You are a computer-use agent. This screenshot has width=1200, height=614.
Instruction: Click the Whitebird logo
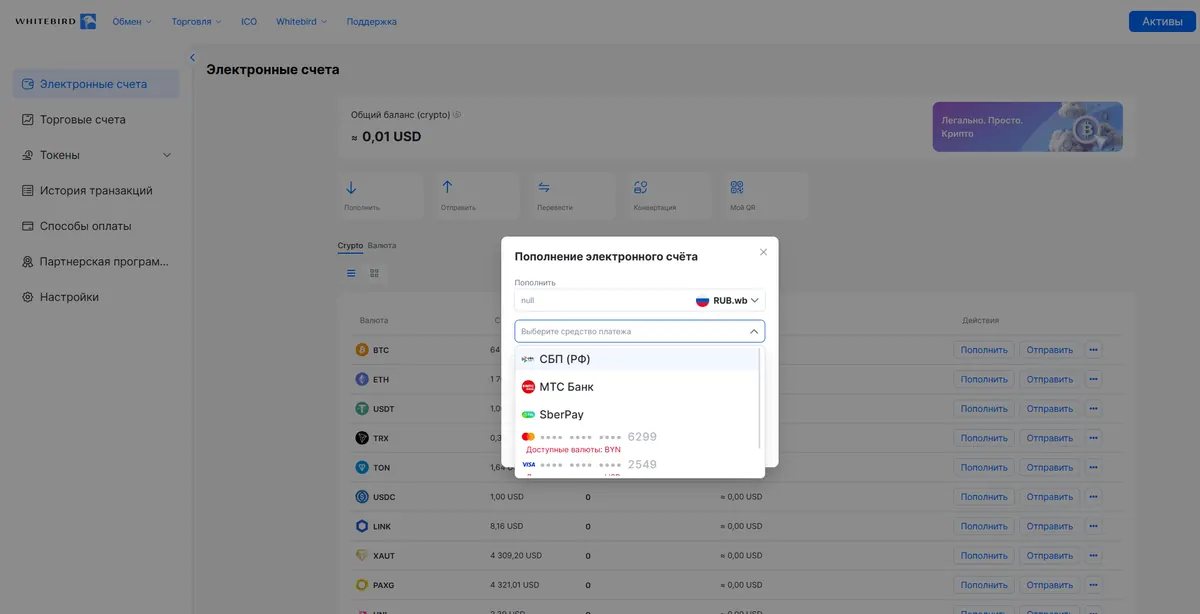(x=56, y=21)
